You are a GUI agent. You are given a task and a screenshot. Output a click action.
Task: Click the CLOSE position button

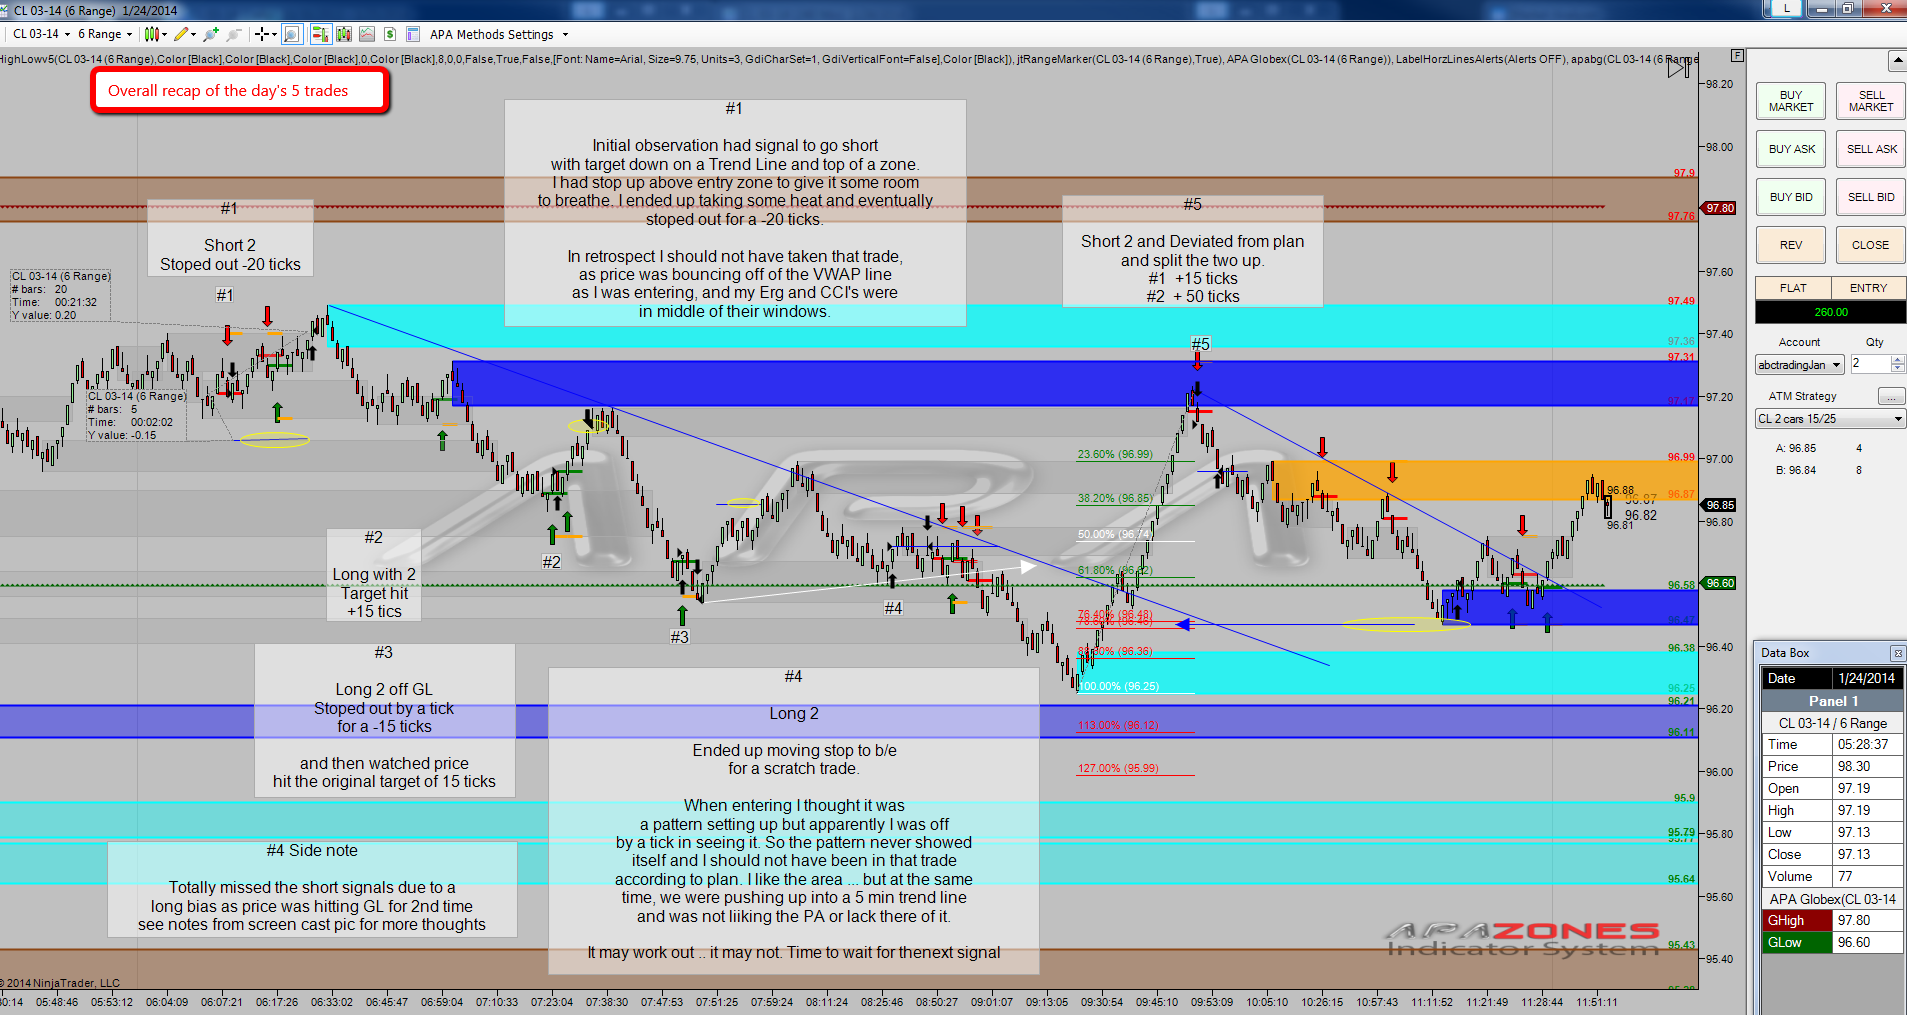[1871, 245]
